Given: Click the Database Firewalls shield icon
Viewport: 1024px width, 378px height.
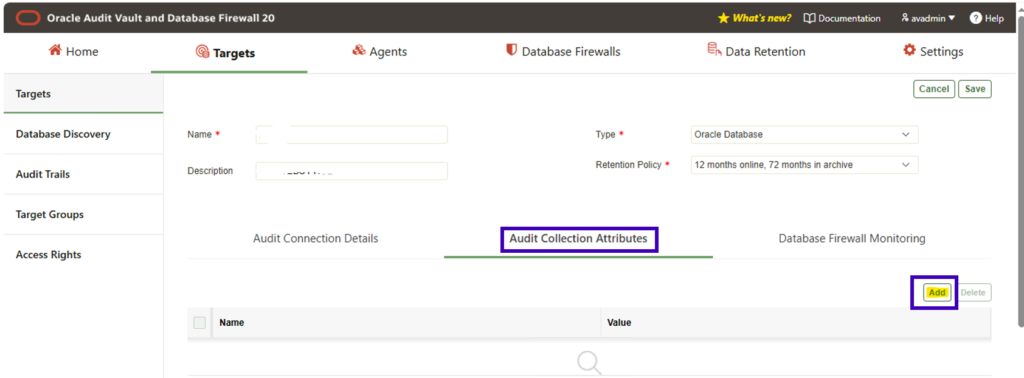Looking at the screenshot, I should 511,50.
